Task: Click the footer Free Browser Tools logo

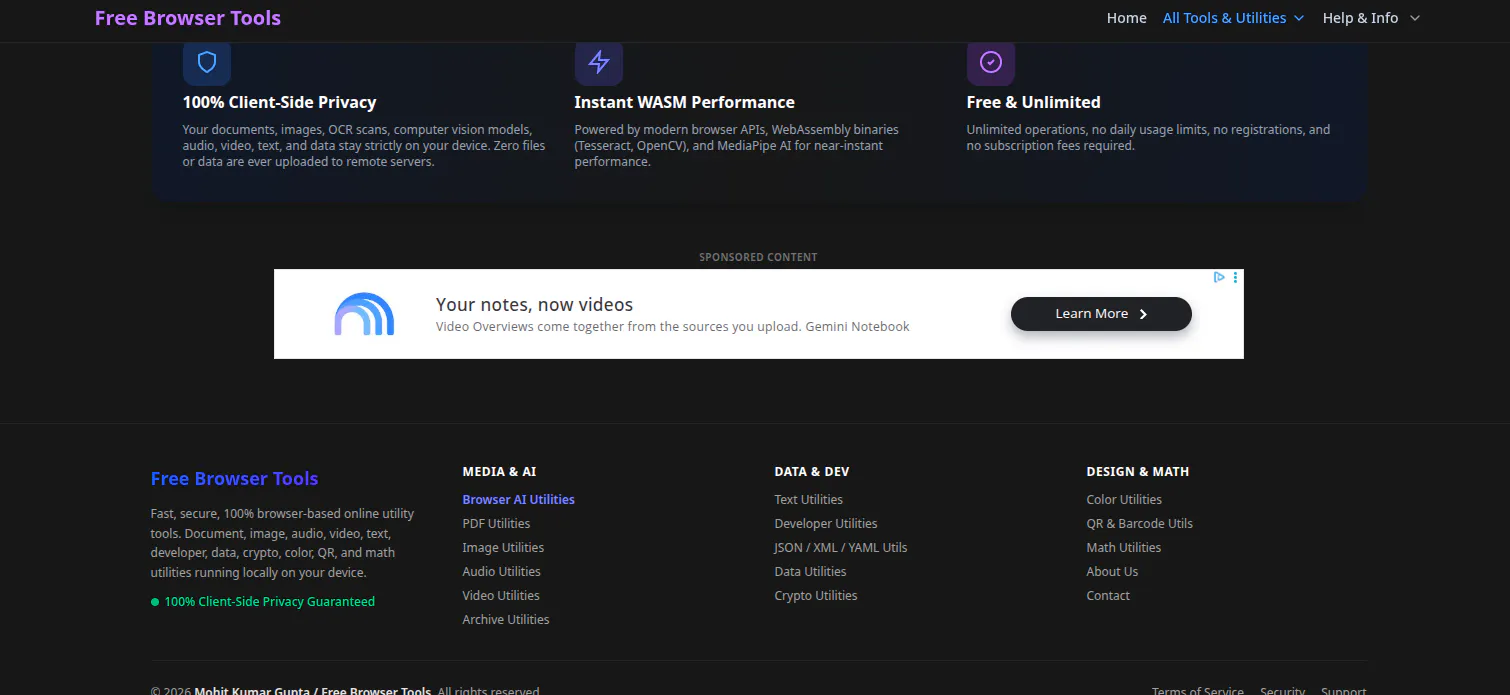Action: [234, 479]
